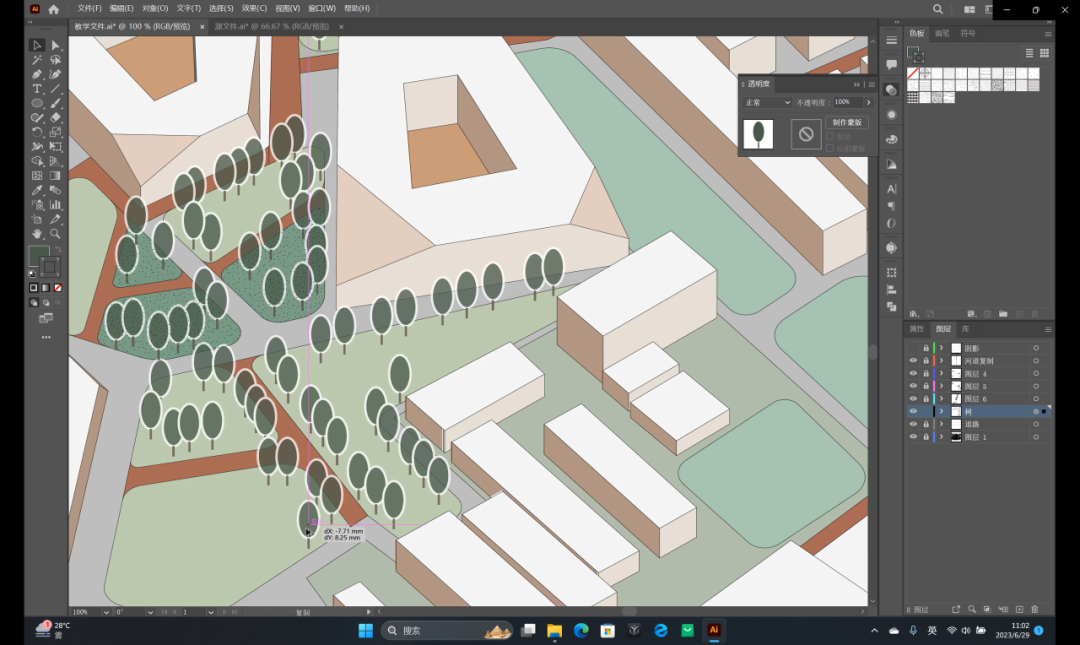
Task: Open the Windows Start button
Action: point(365,631)
